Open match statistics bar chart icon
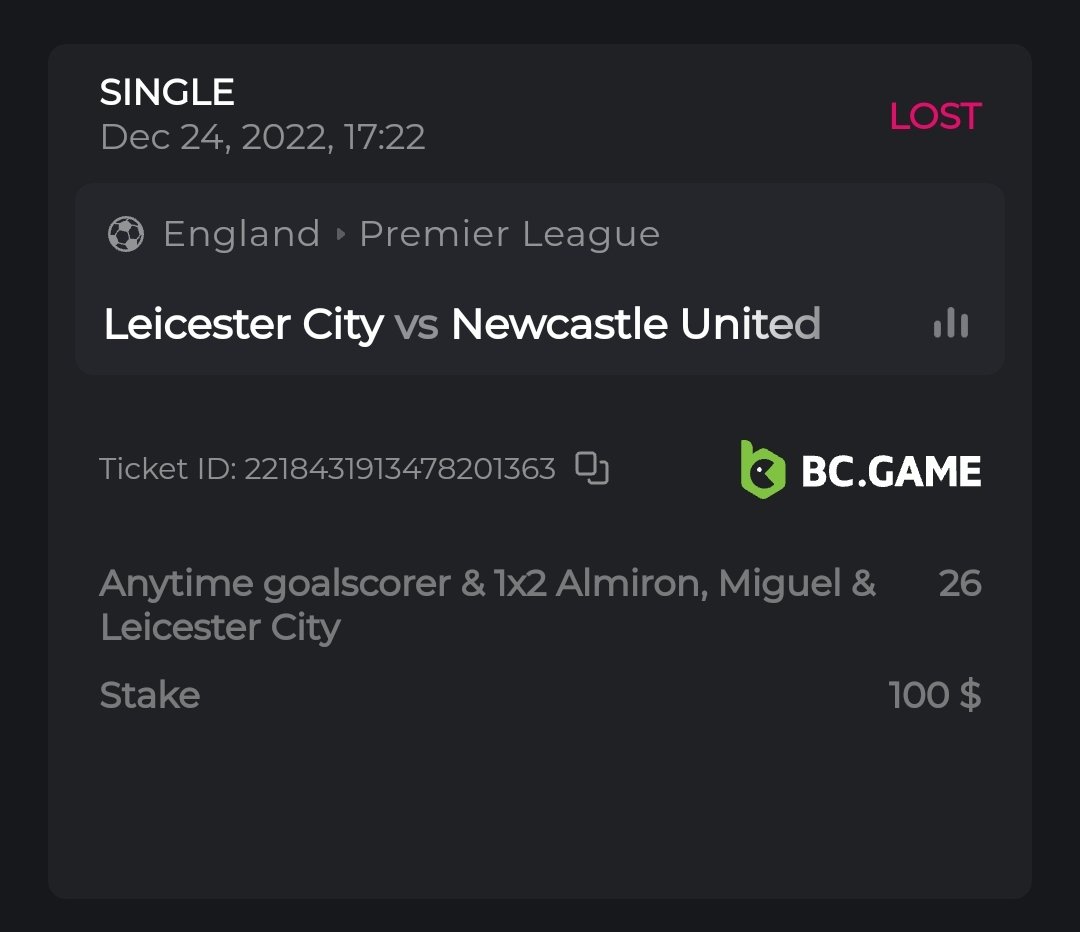 [950, 323]
